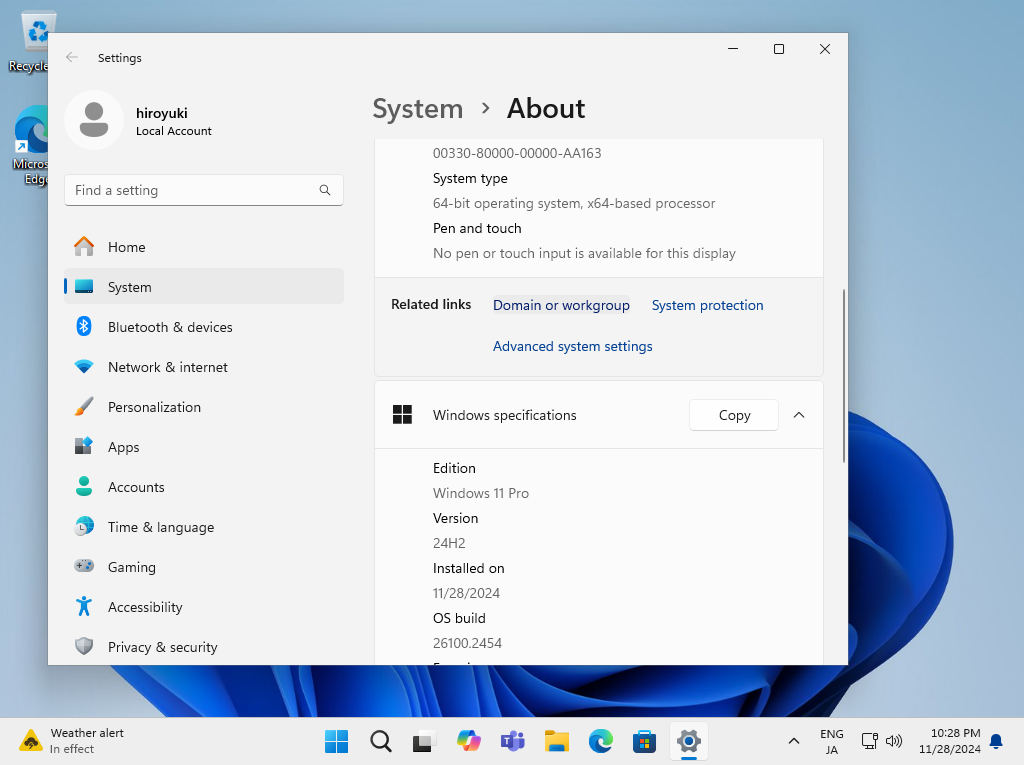Click the Microsoft Edge desktop shortcut
The width and height of the screenshot is (1024, 765).
31,146
